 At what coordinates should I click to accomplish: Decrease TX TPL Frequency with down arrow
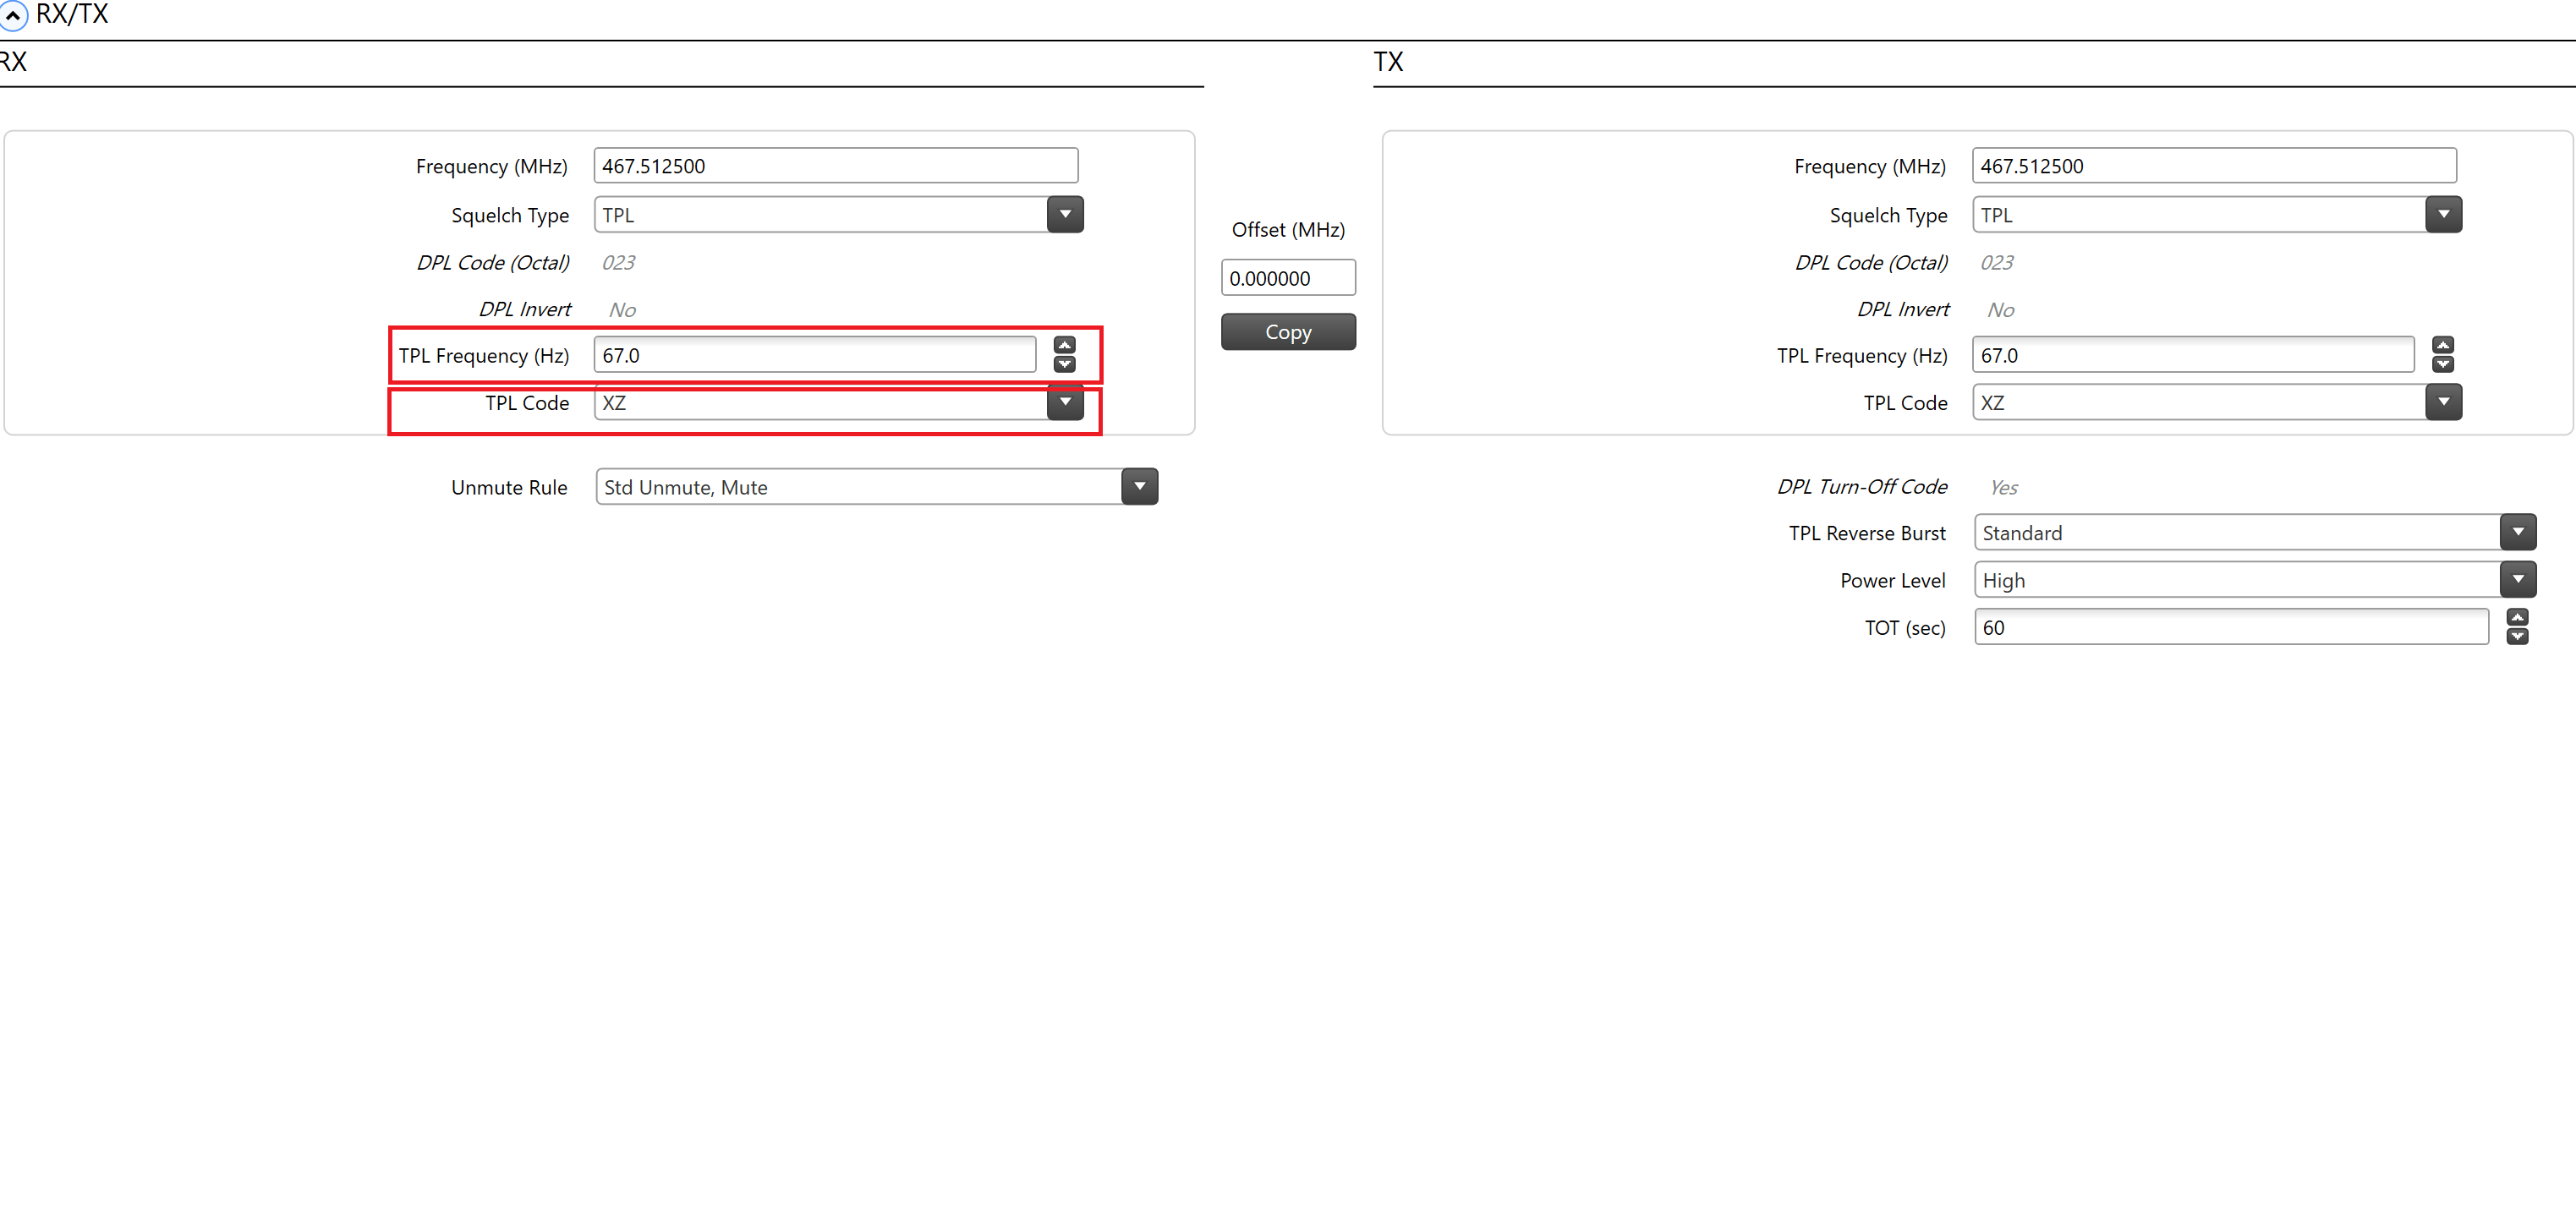pyautogui.click(x=2443, y=364)
